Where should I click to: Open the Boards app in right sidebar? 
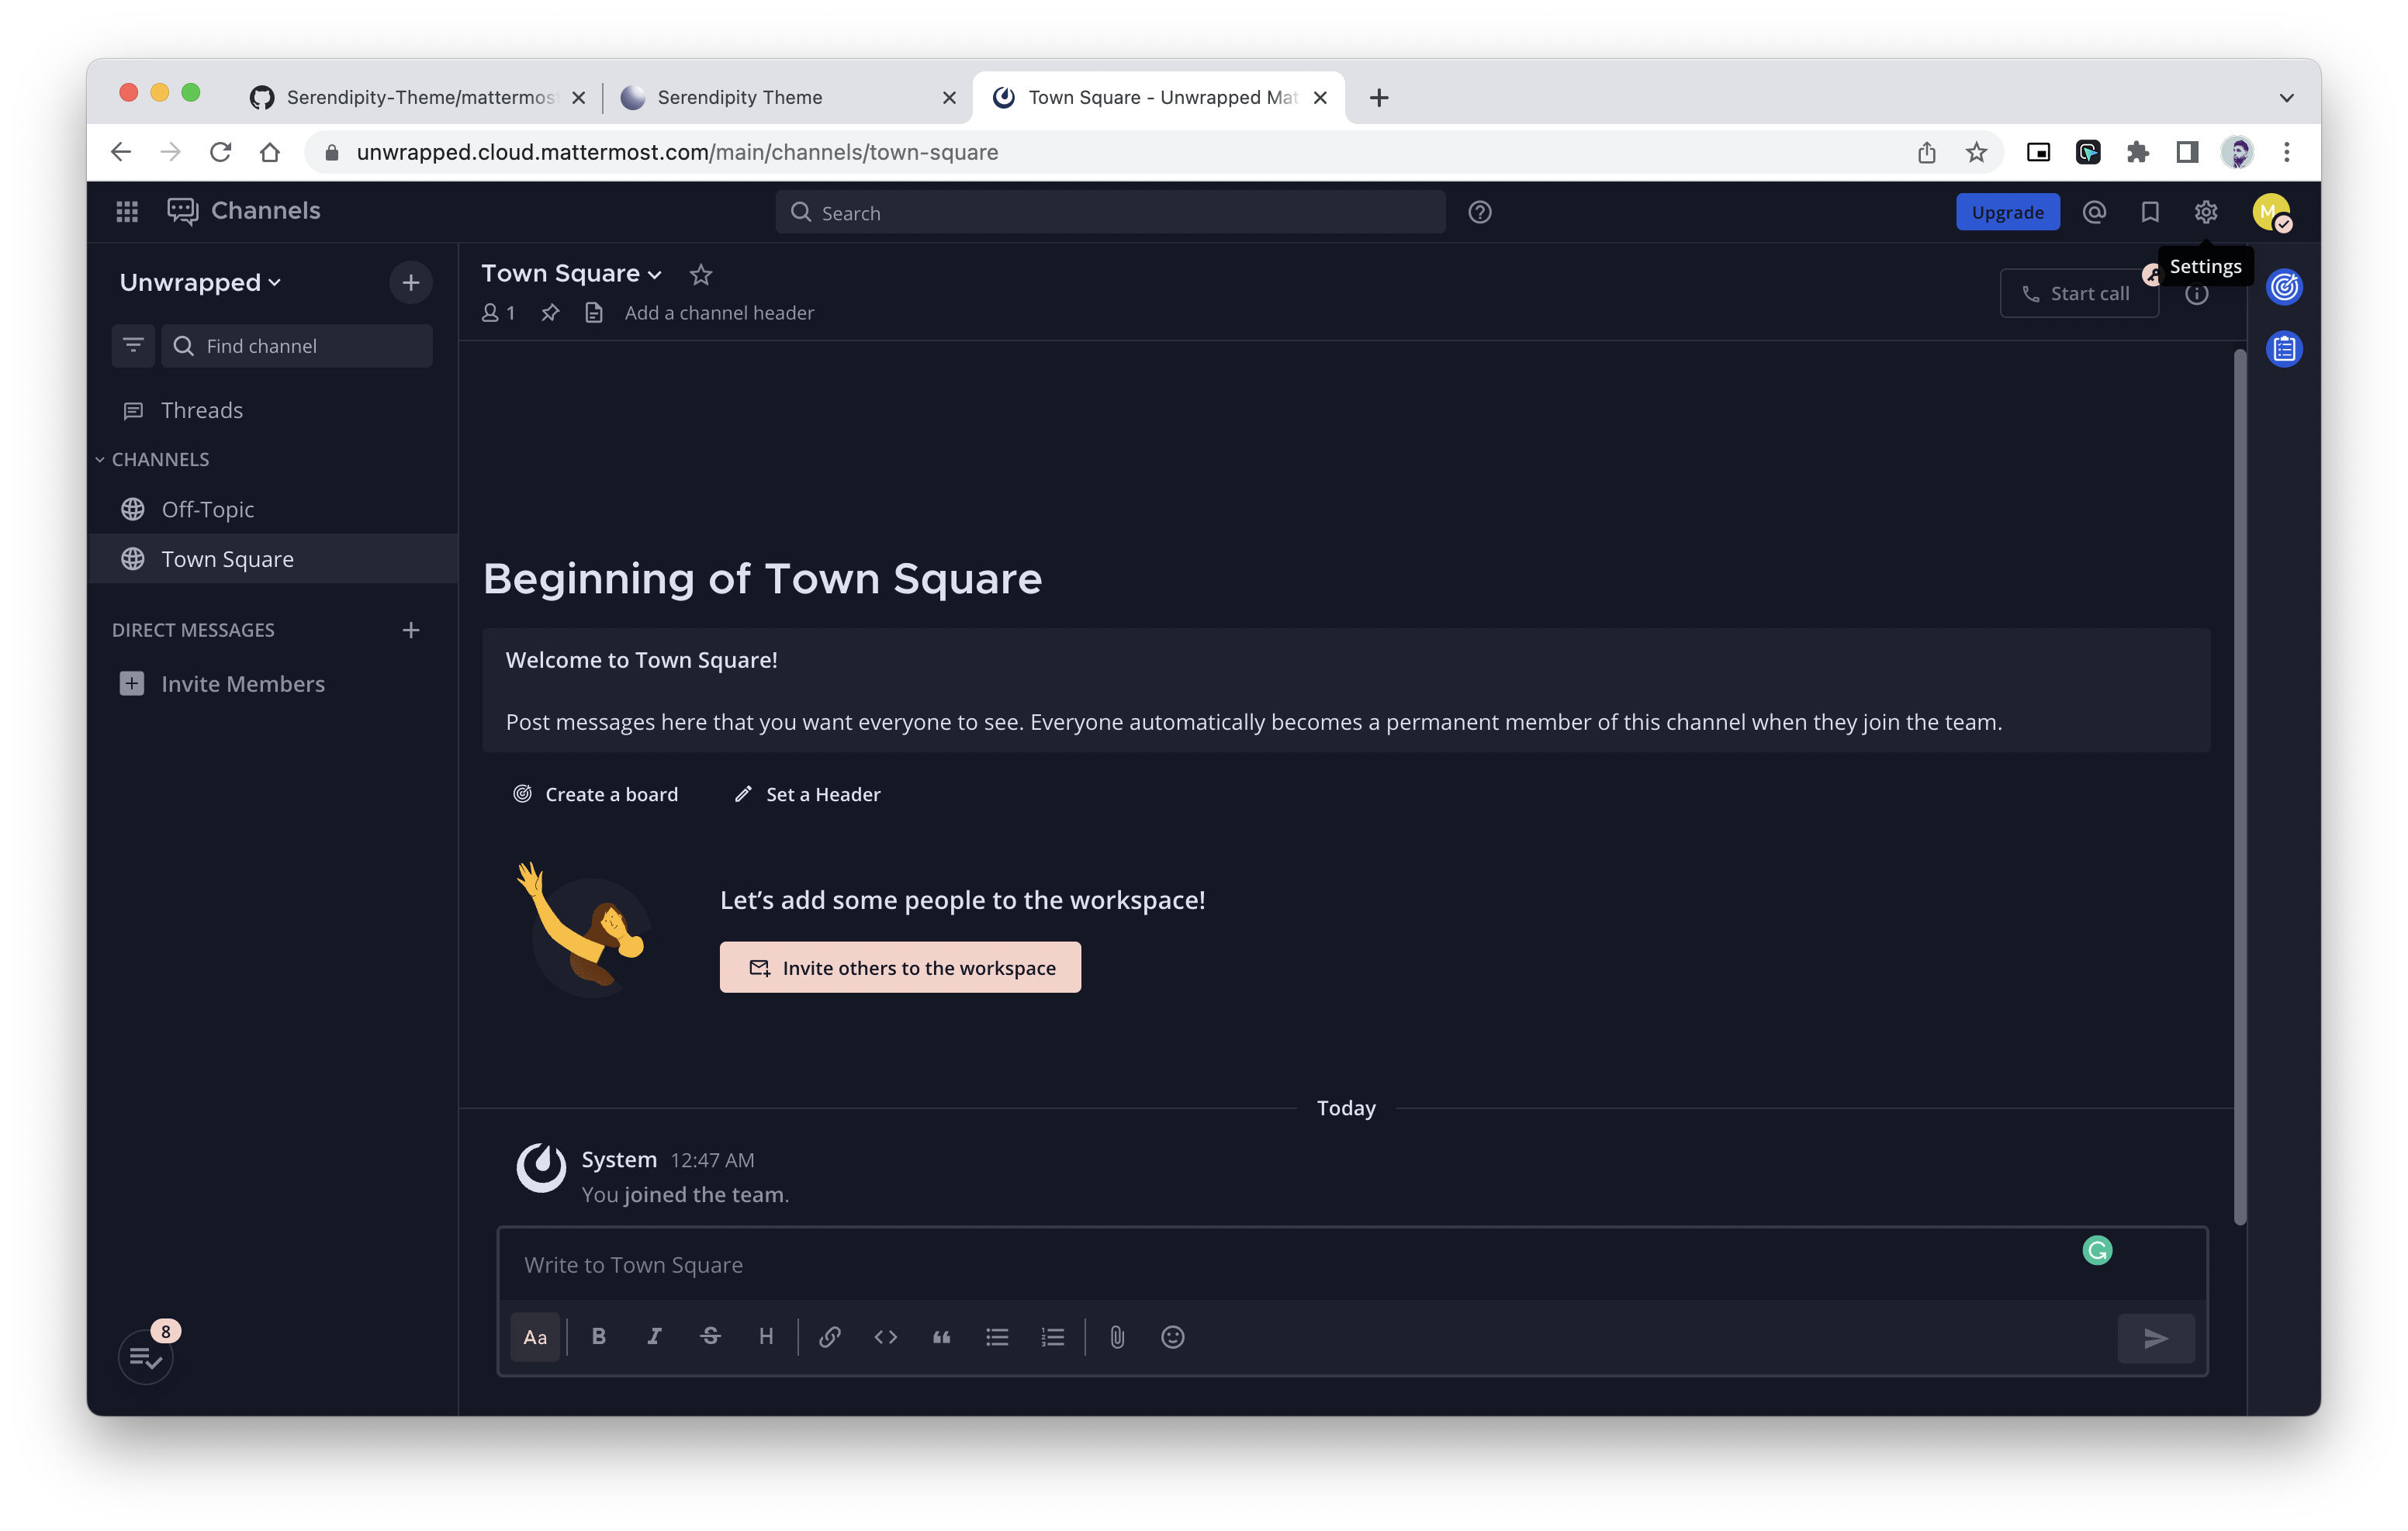pos(2285,288)
